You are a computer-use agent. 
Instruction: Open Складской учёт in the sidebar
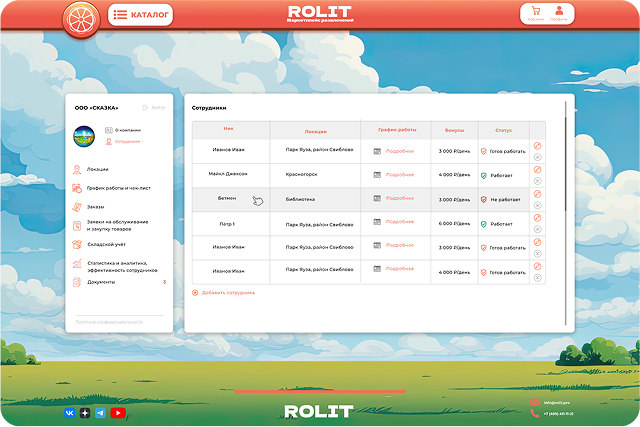105,244
